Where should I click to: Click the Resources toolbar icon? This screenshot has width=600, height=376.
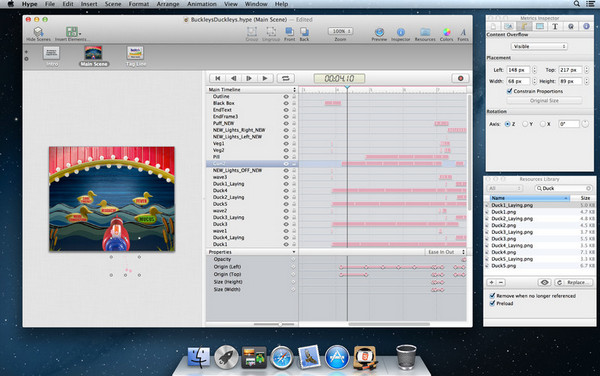tap(425, 32)
